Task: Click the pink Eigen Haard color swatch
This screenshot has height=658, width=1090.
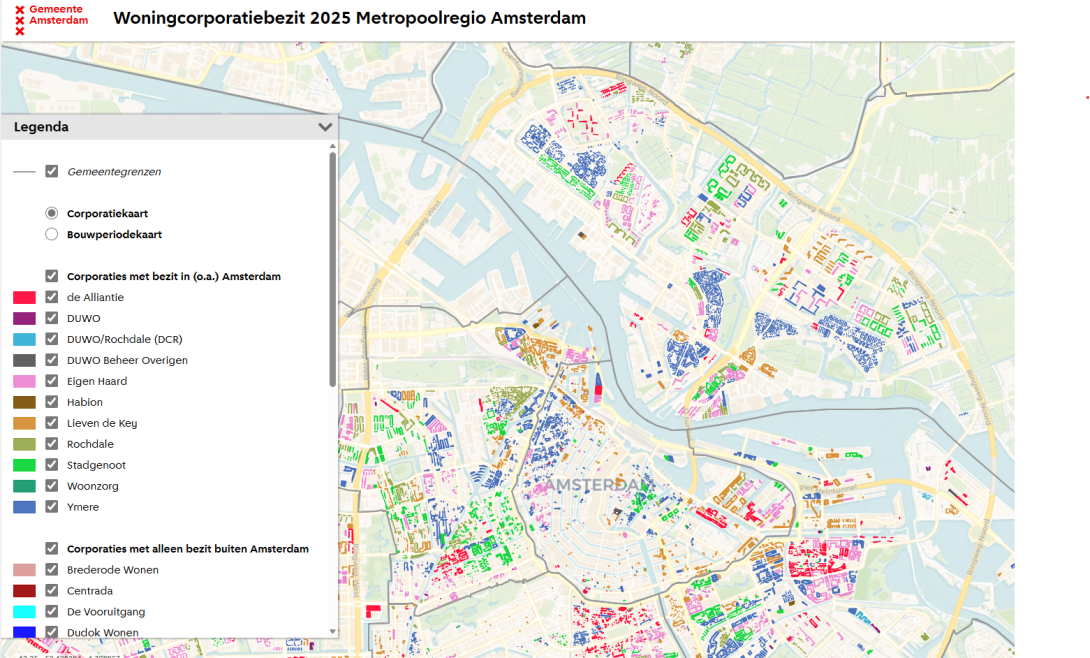Action: pos(22,381)
